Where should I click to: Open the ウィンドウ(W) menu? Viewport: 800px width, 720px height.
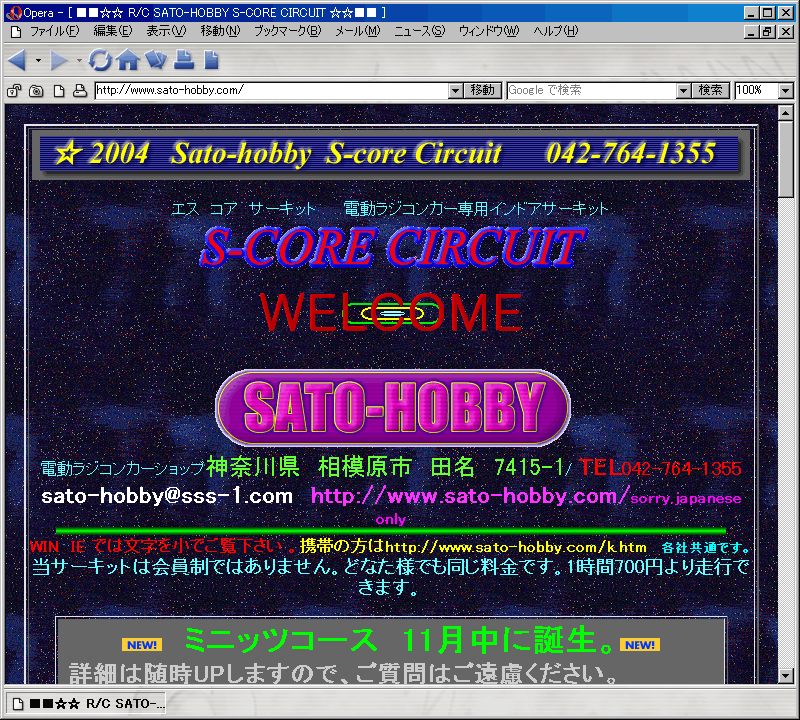pos(489,31)
